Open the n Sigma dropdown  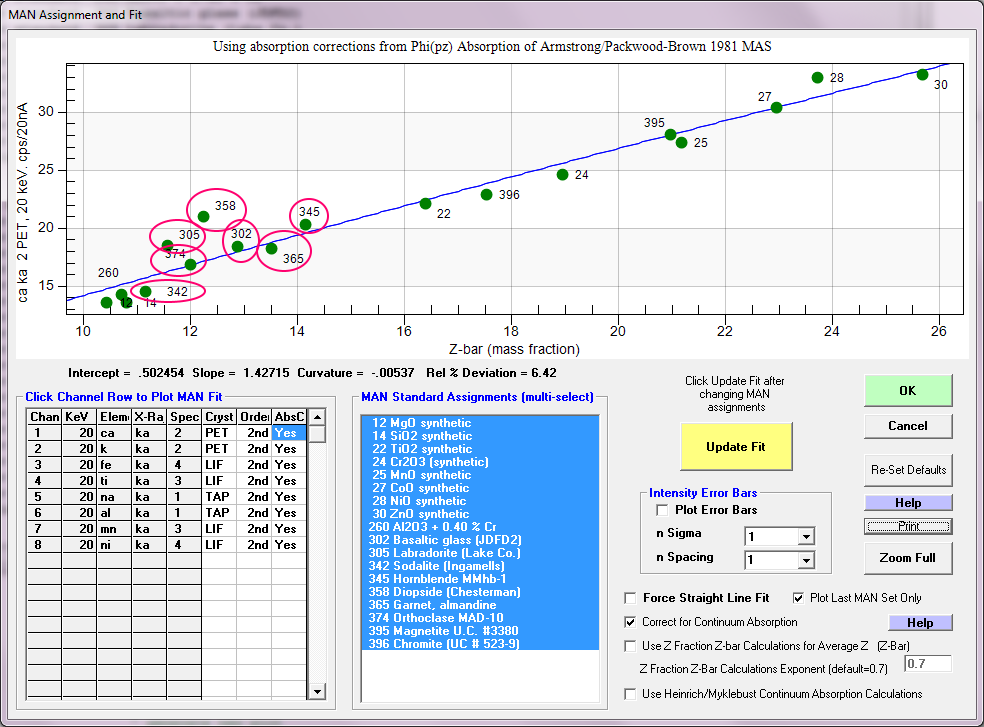point(806,536)
